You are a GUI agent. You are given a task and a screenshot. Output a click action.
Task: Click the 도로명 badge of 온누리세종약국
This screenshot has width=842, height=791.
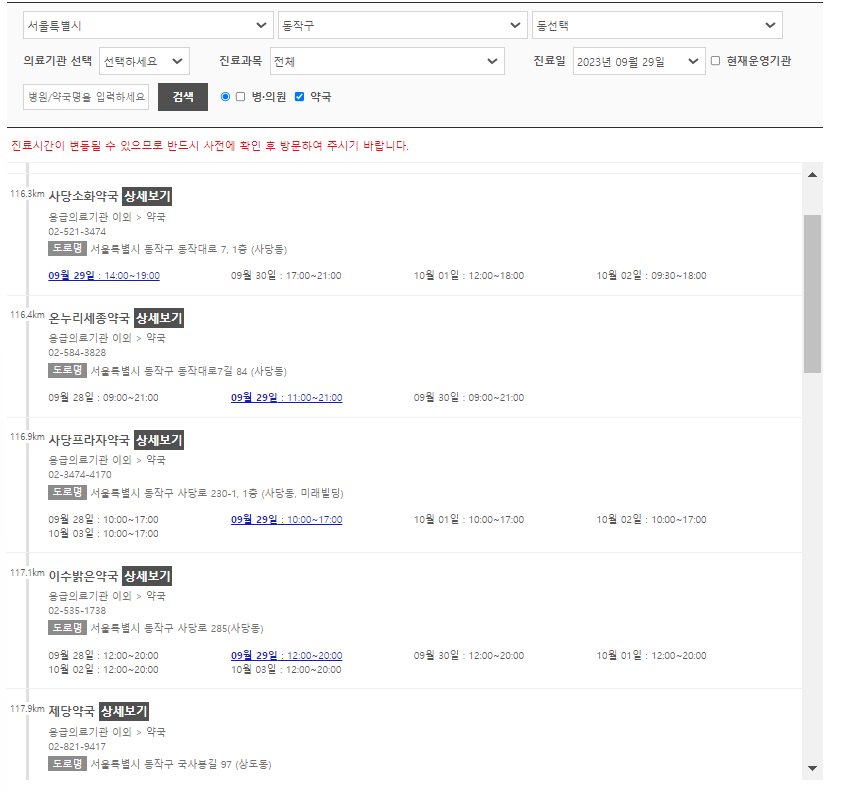pos(67,370)
